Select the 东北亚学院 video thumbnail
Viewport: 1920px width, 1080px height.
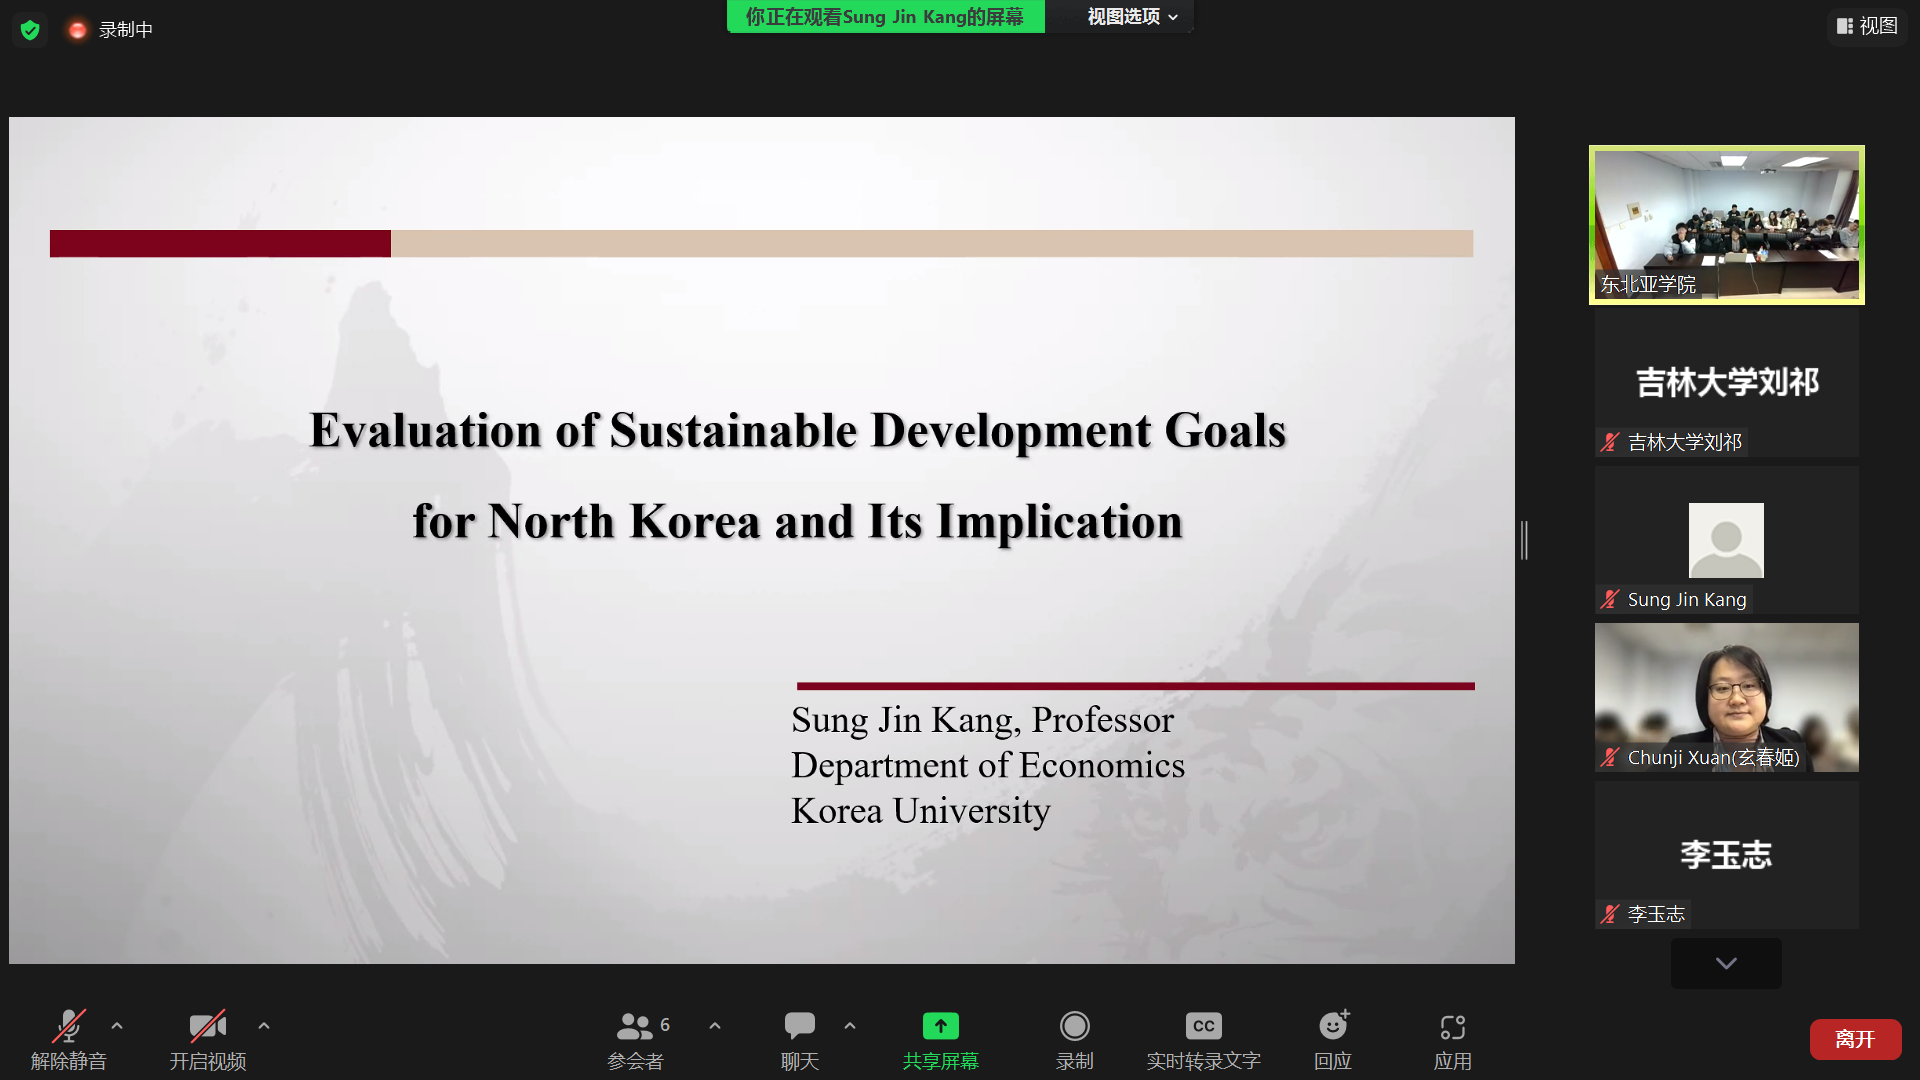(x=1726, y=225)
